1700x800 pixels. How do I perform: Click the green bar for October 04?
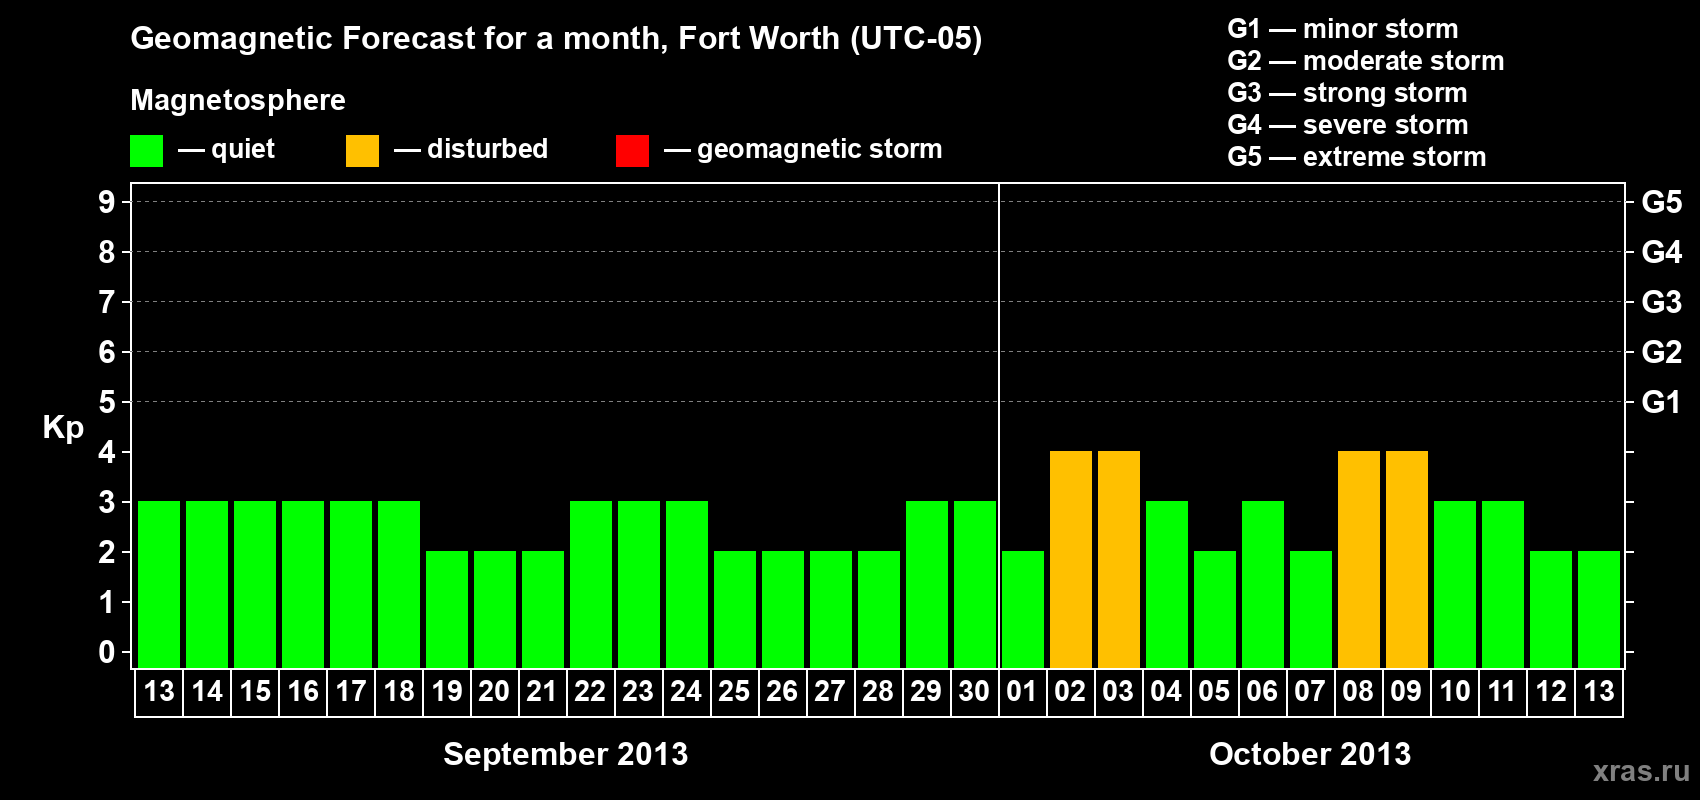1167,584
